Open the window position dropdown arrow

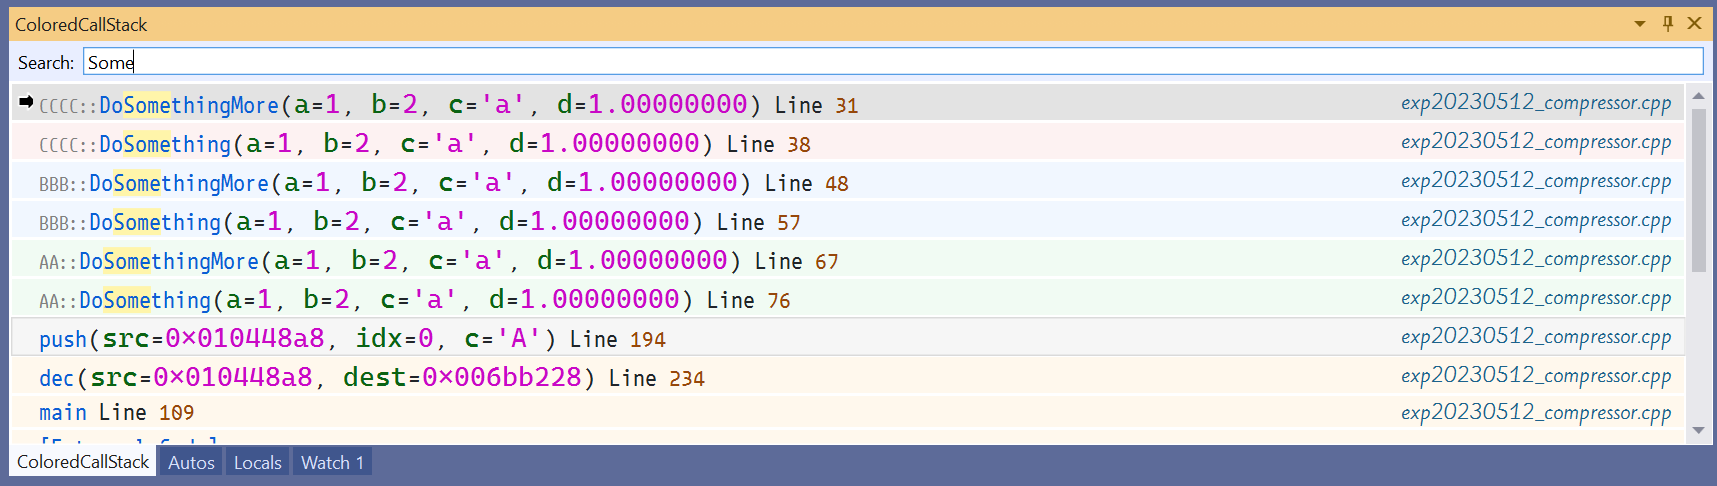pos(1640,24)
